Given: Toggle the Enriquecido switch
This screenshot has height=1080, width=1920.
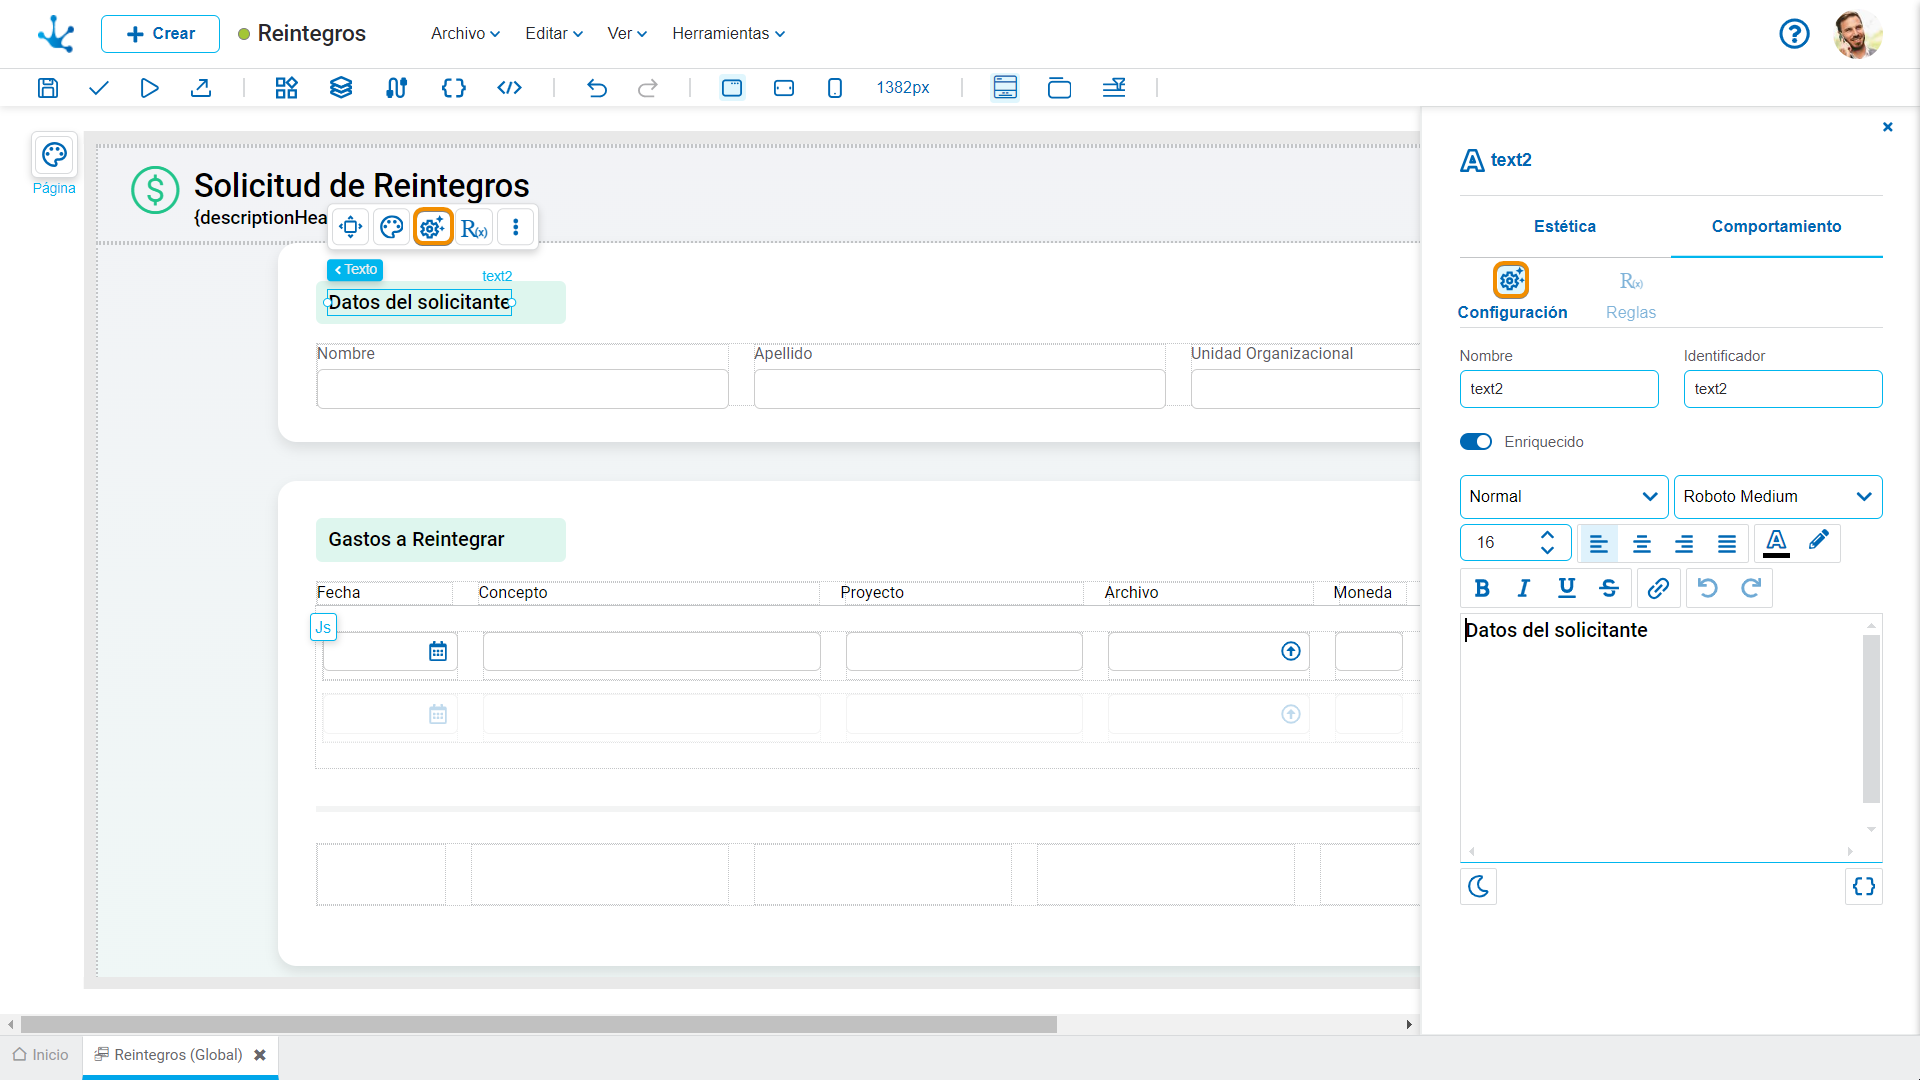Looking at the screenshot, I should (1475, 441).
